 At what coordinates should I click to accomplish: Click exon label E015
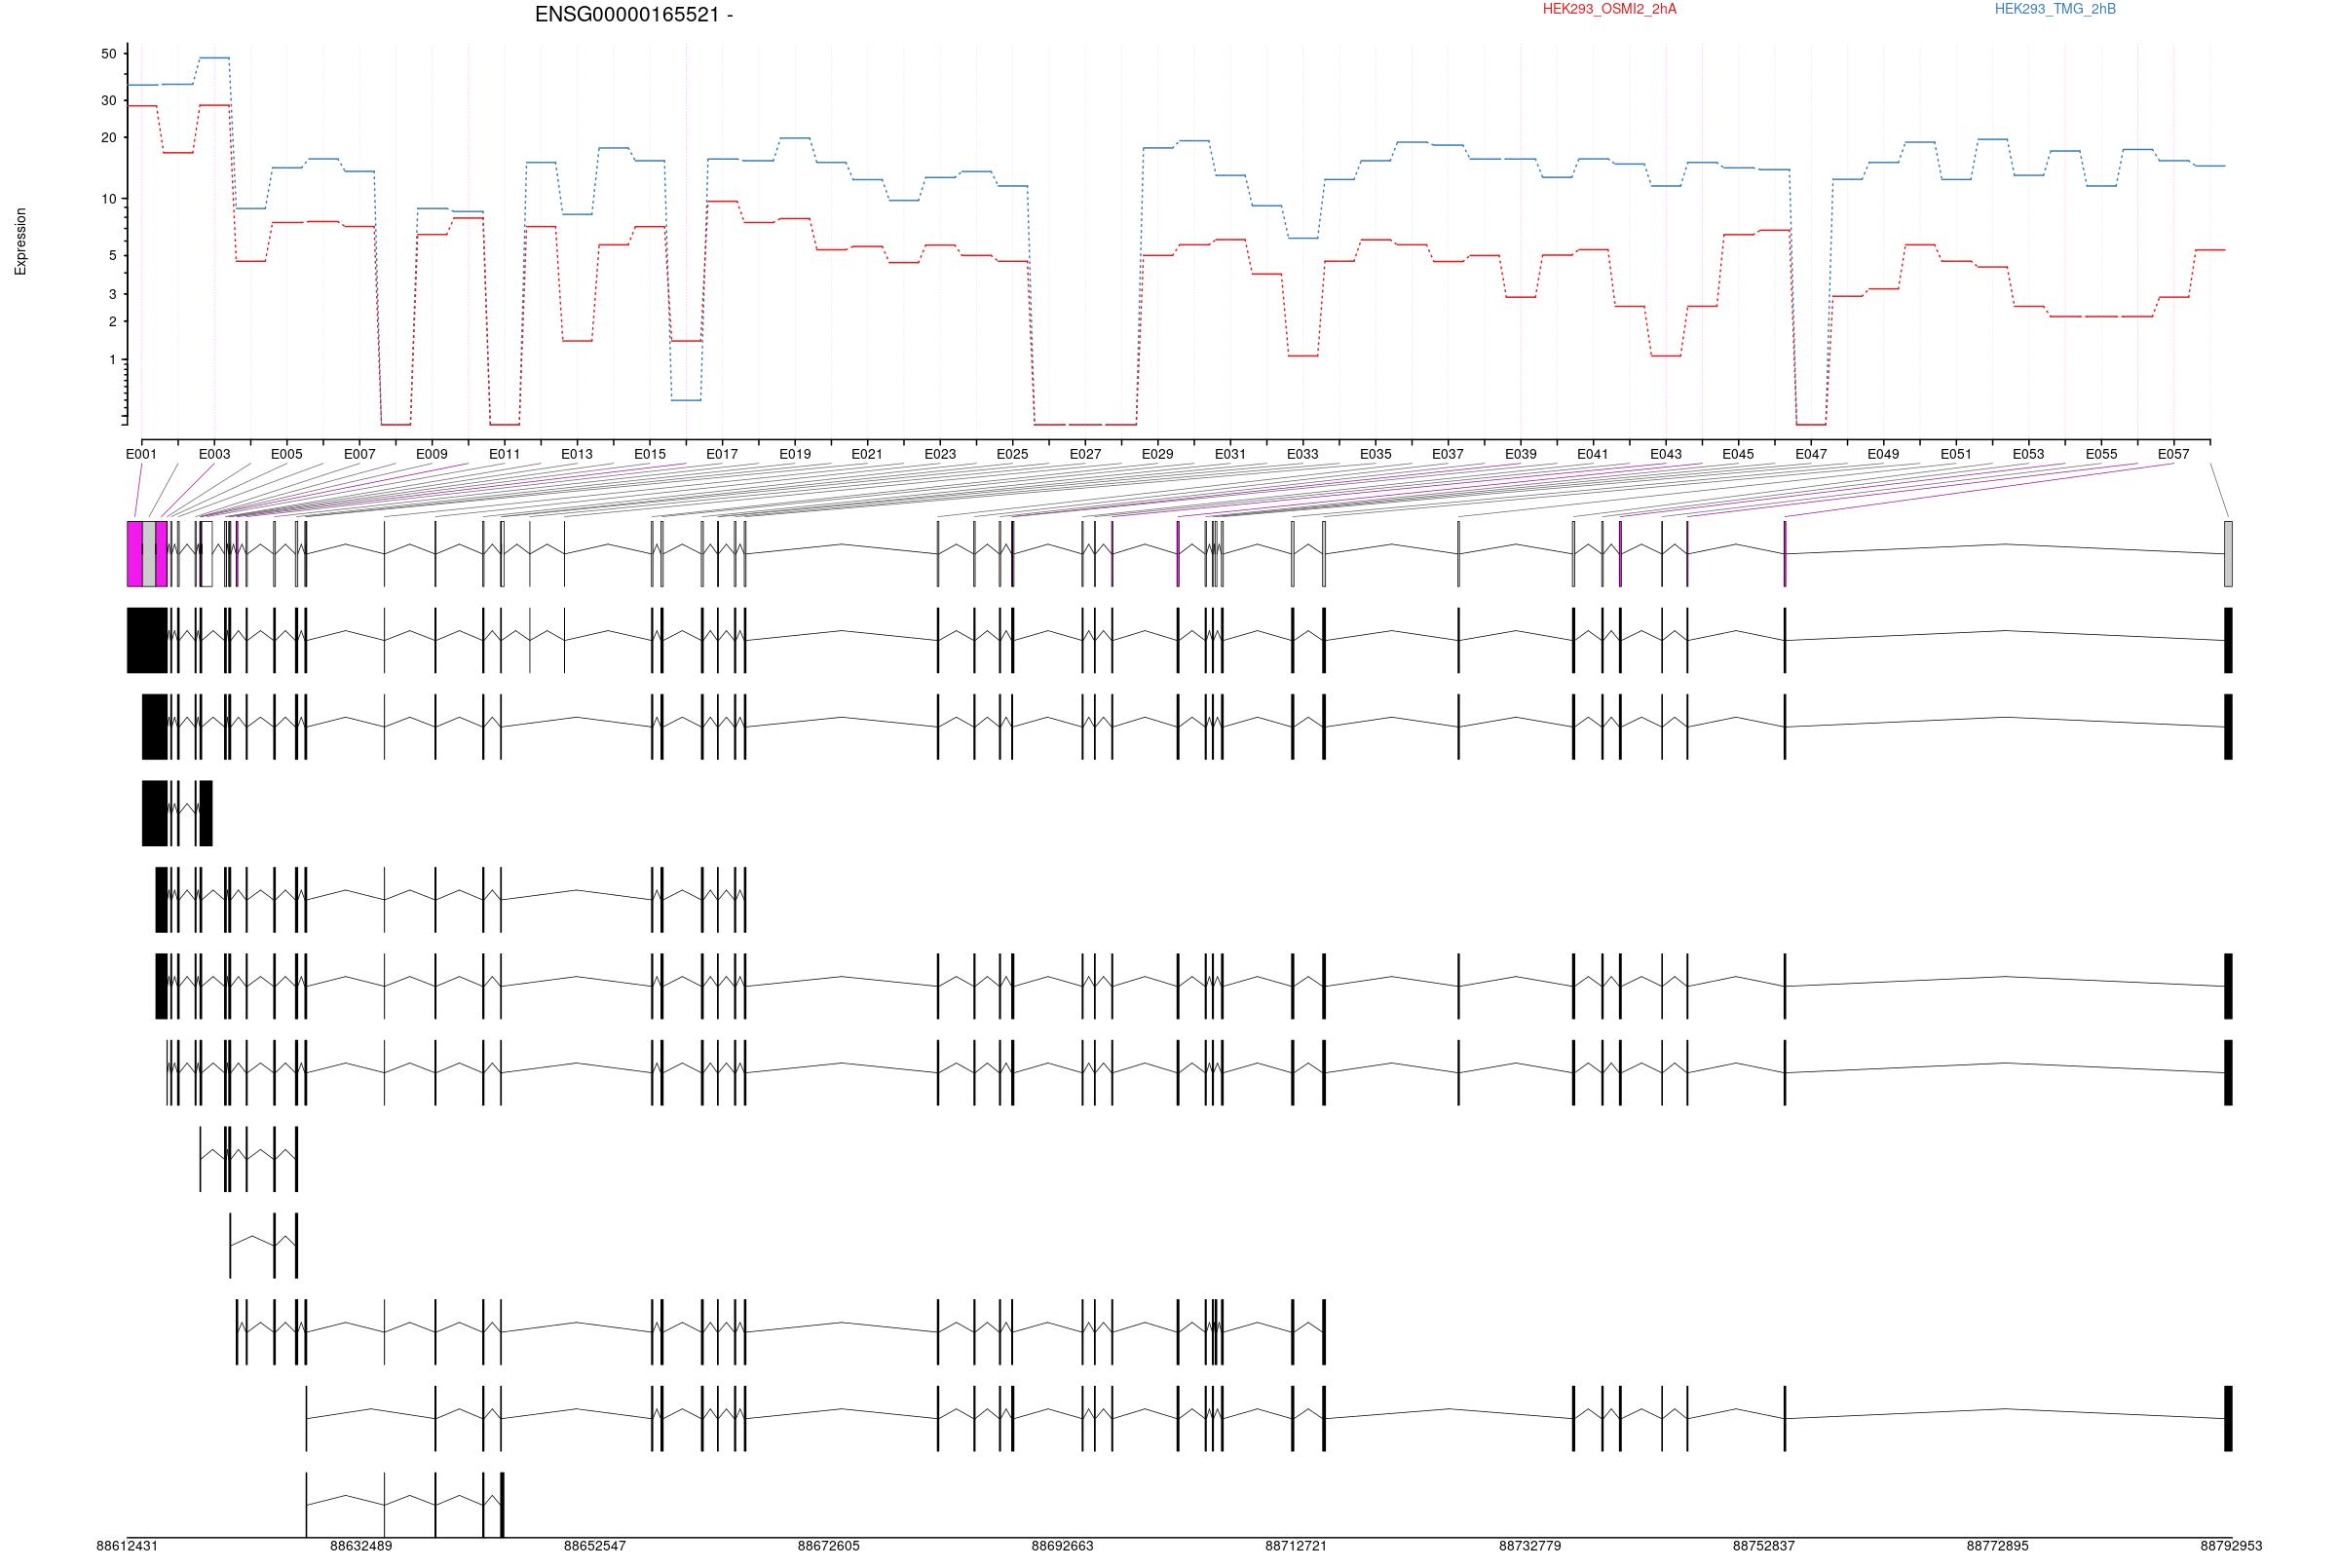(649, 454)
